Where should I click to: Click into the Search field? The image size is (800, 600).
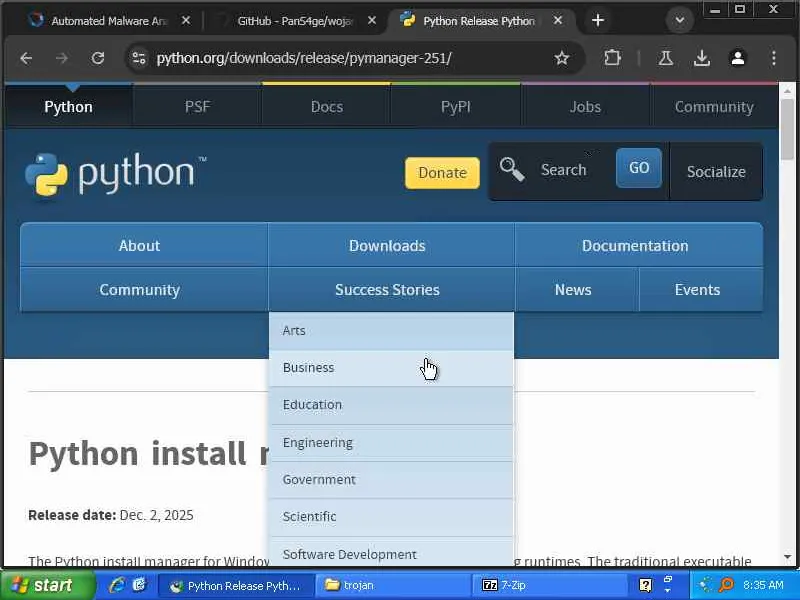tap(566, 169)
